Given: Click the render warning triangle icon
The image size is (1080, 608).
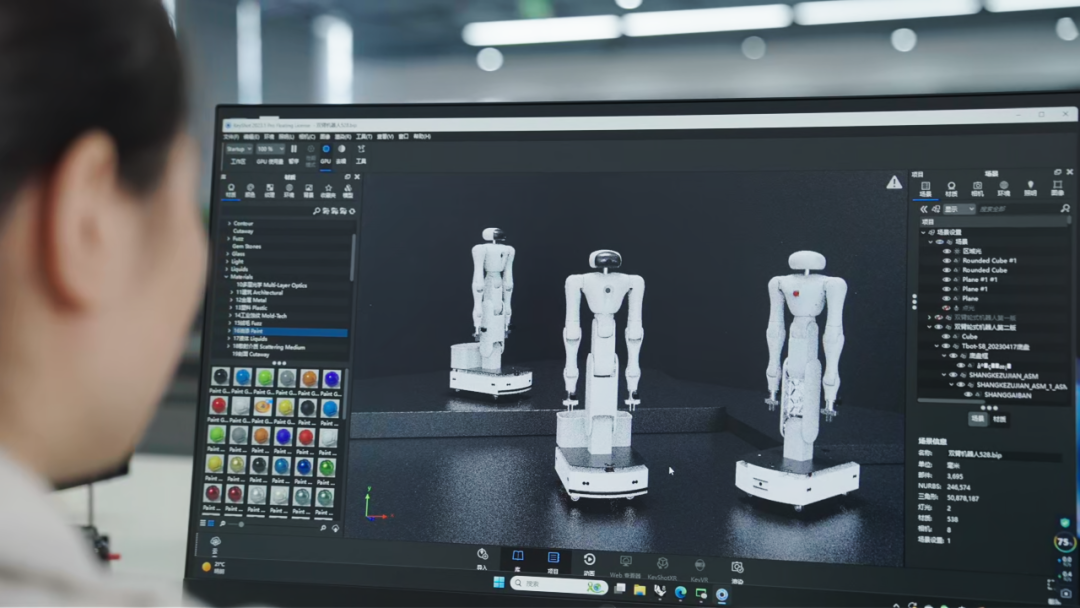Looking at the screenshot, I should (x=893, y=182).
